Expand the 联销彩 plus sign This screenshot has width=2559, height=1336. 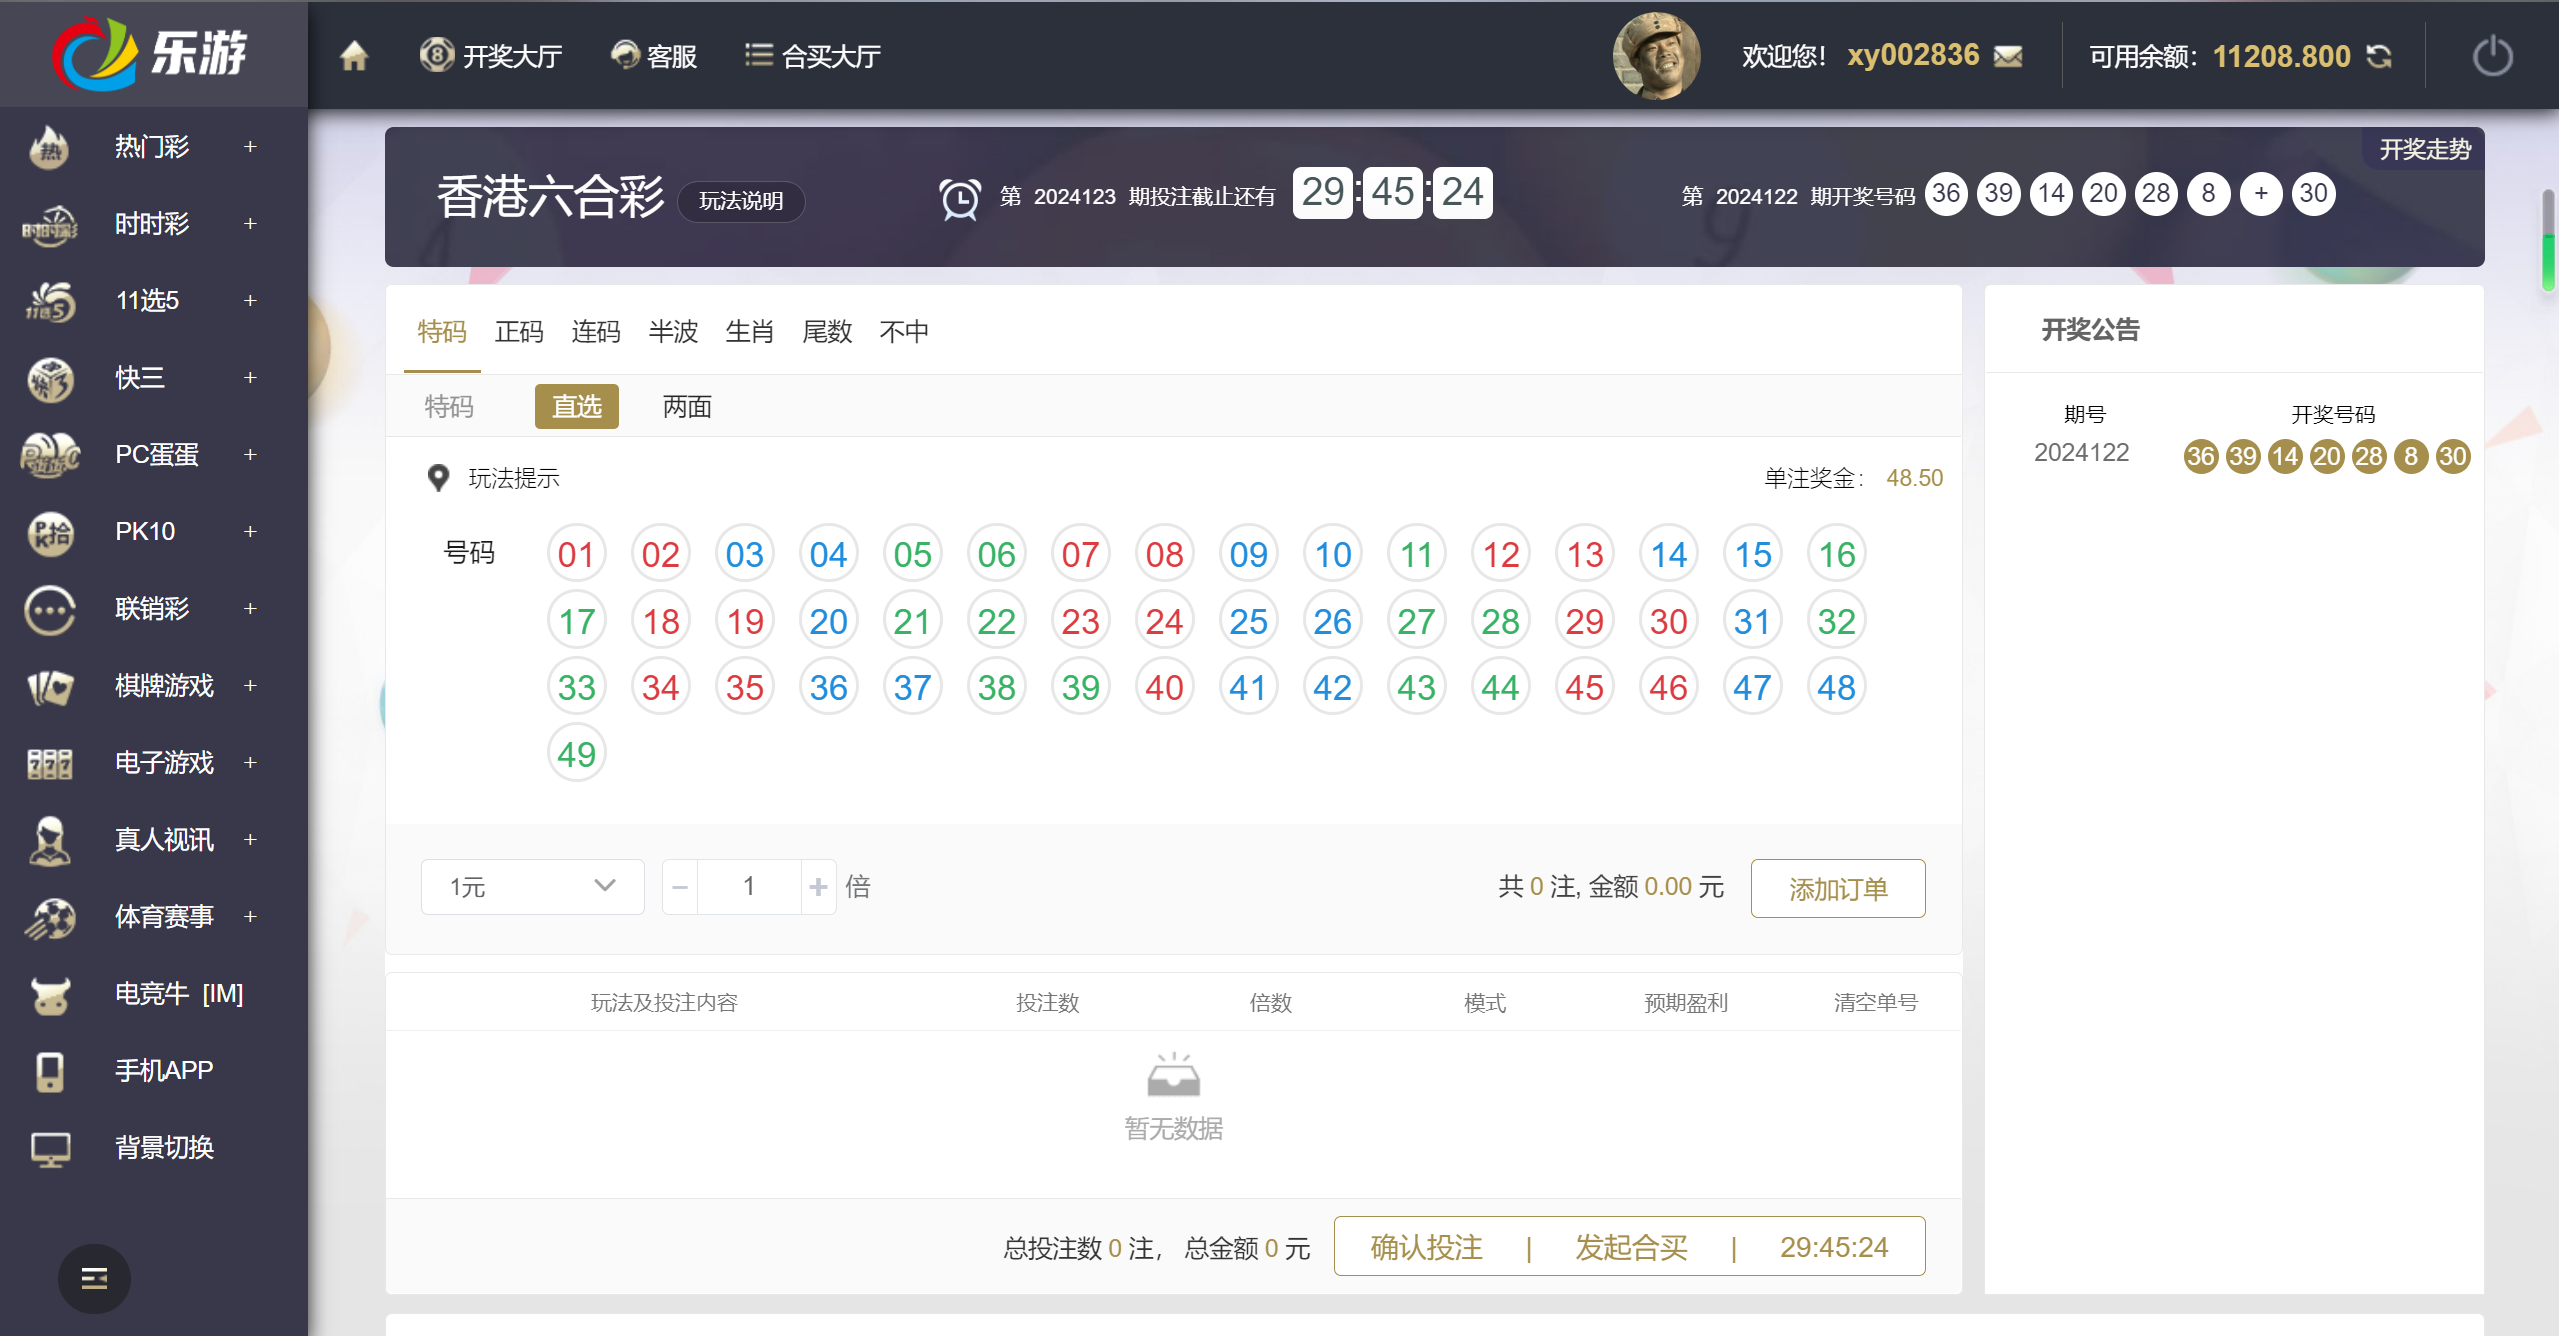click(x=250, y=609)
